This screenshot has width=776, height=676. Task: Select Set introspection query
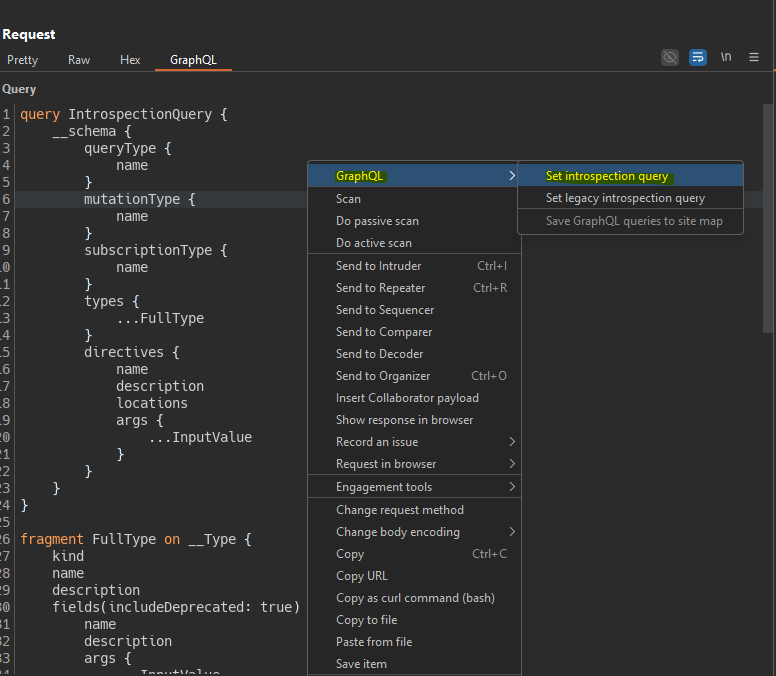[x=607, y=176]
